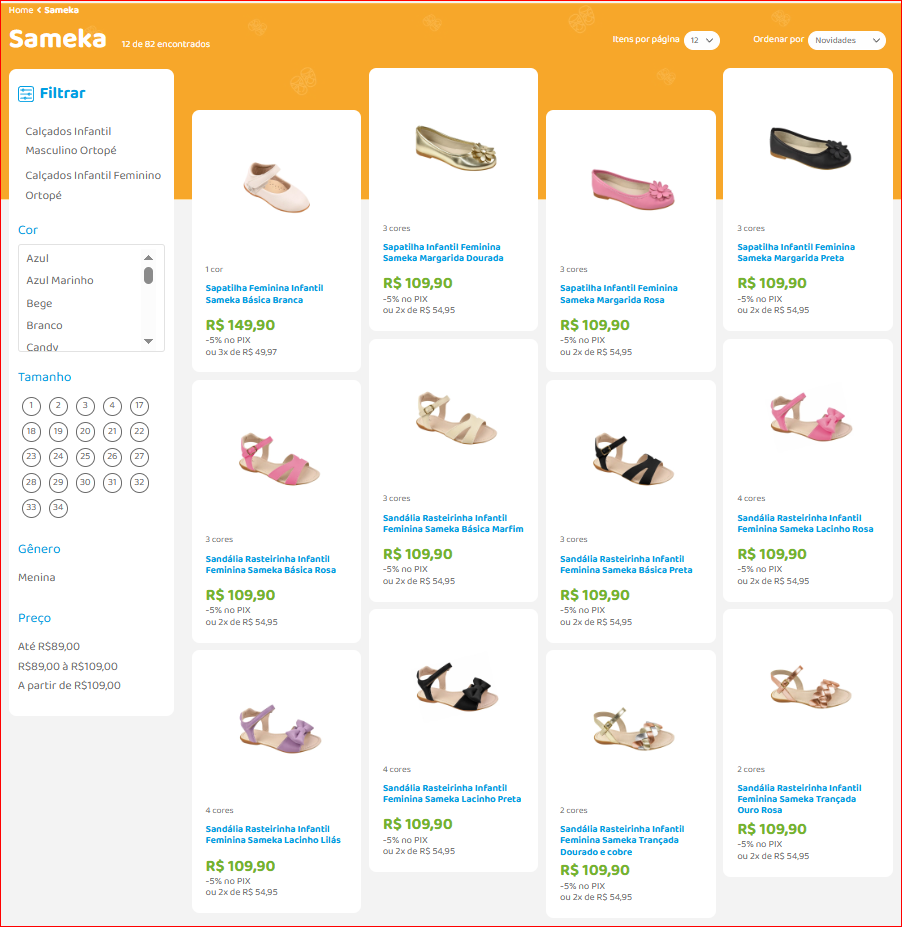Select size 30 circle
This screenshot has width=902, height=927.
(85, 482)
